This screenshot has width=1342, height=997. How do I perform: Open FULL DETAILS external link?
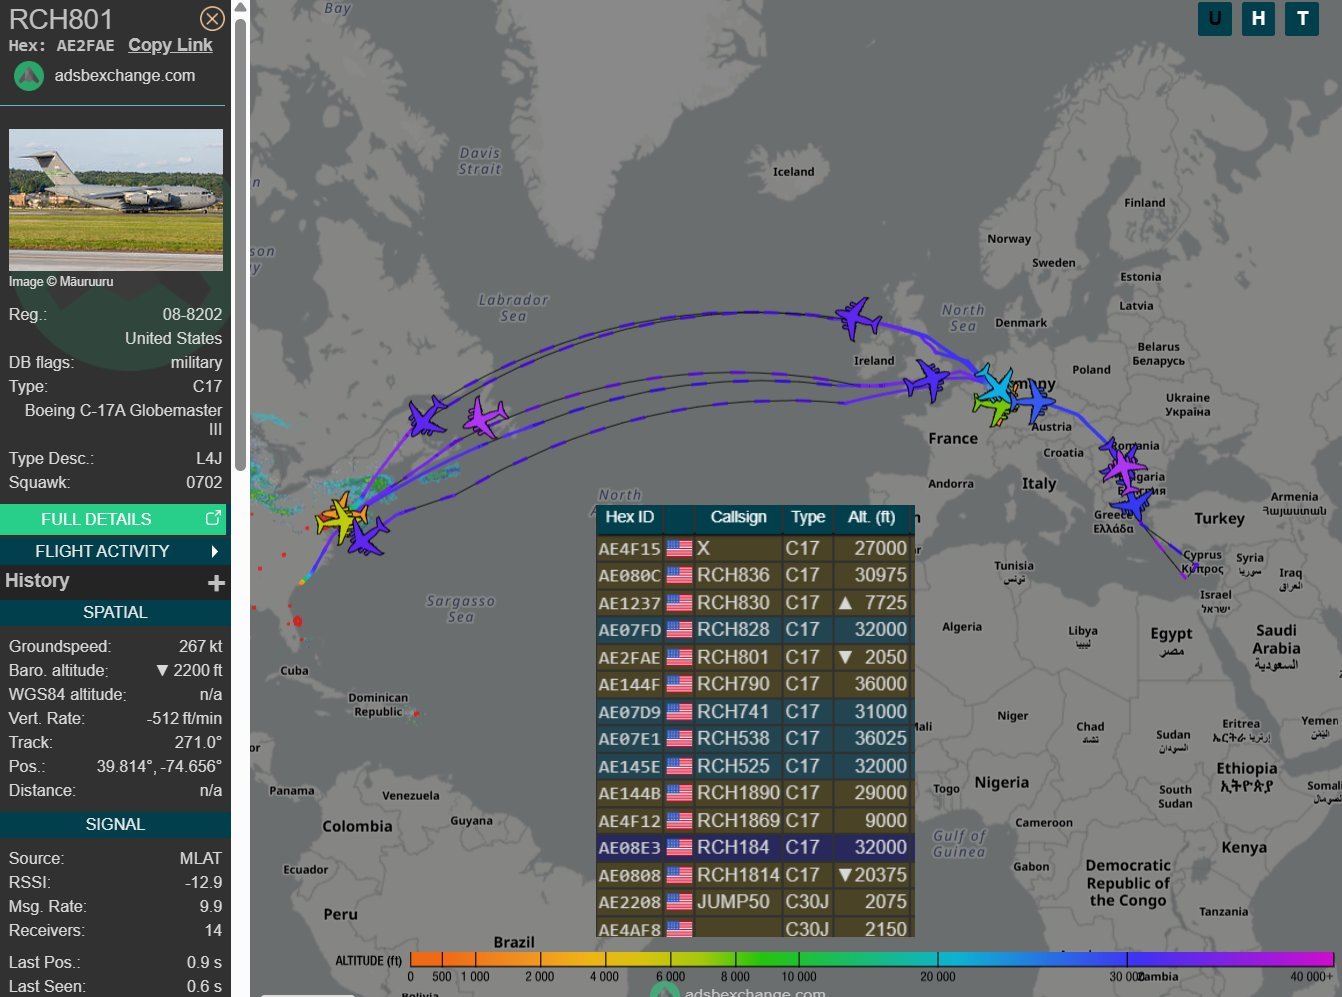click(x=113, y=519)
